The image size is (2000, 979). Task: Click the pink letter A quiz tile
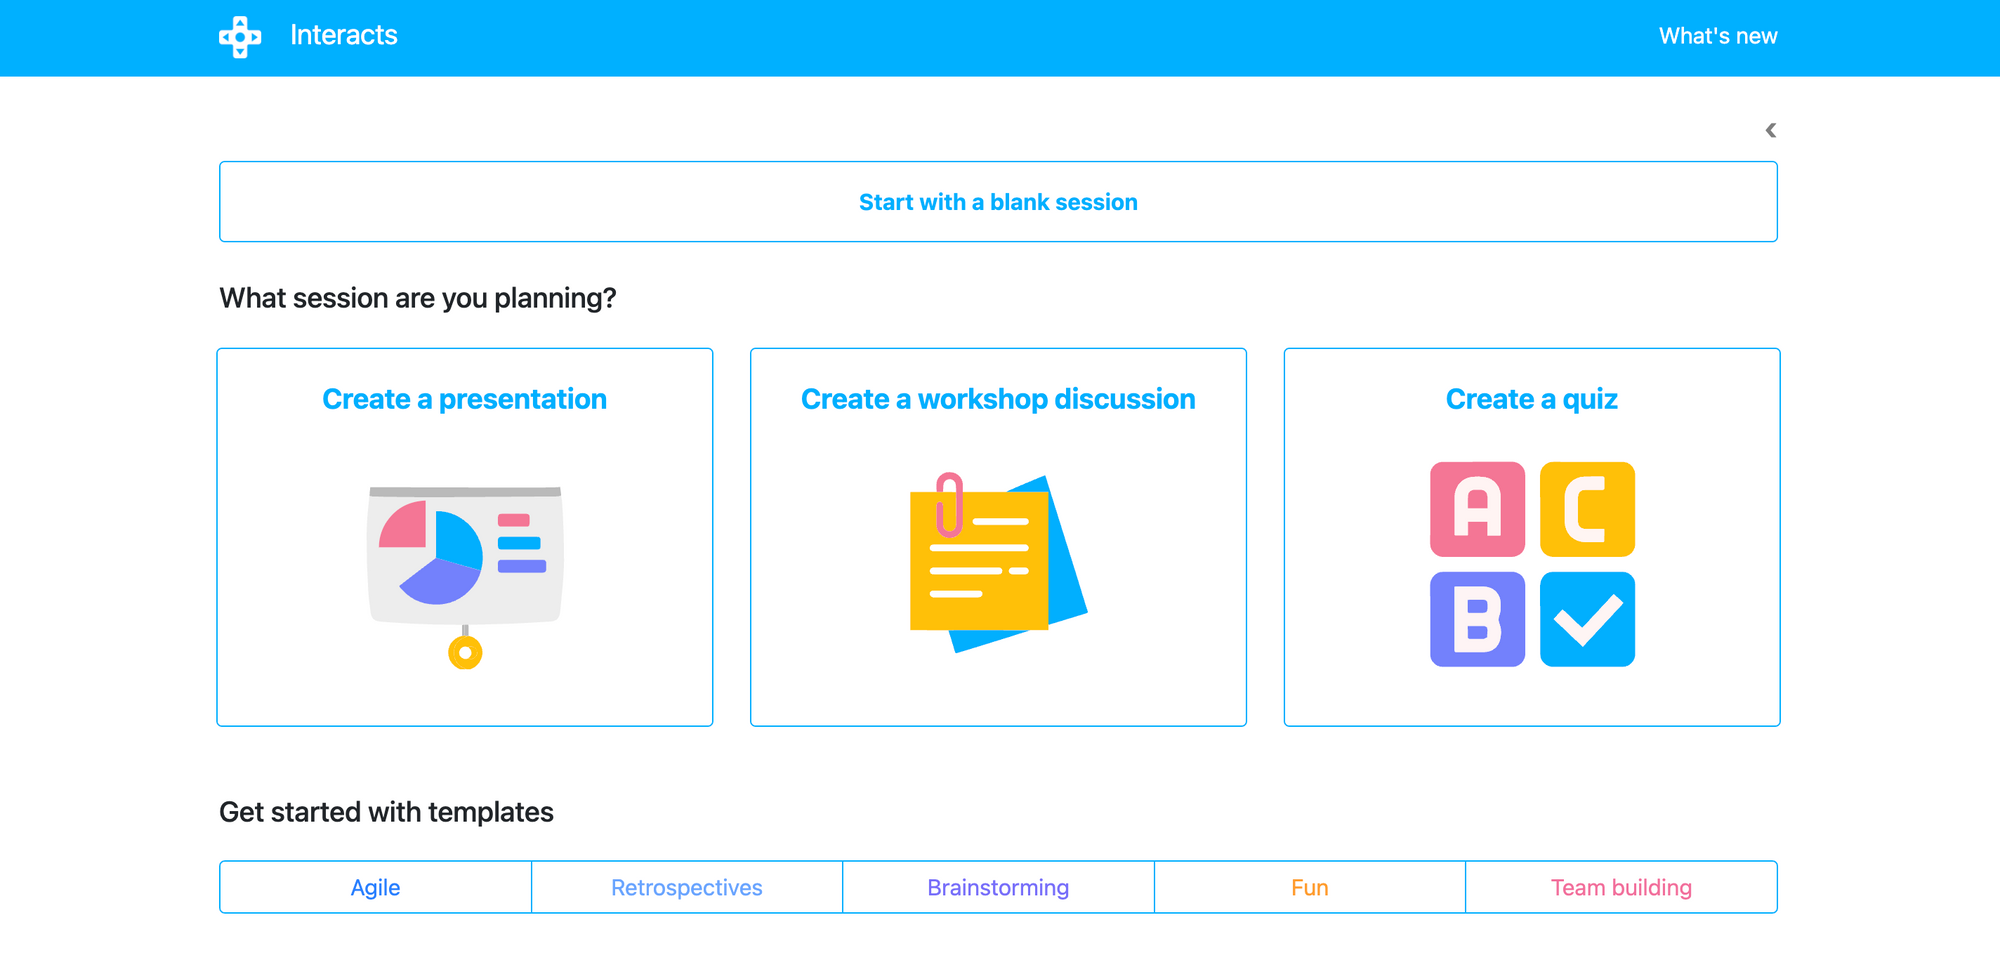pos(1477,509)
